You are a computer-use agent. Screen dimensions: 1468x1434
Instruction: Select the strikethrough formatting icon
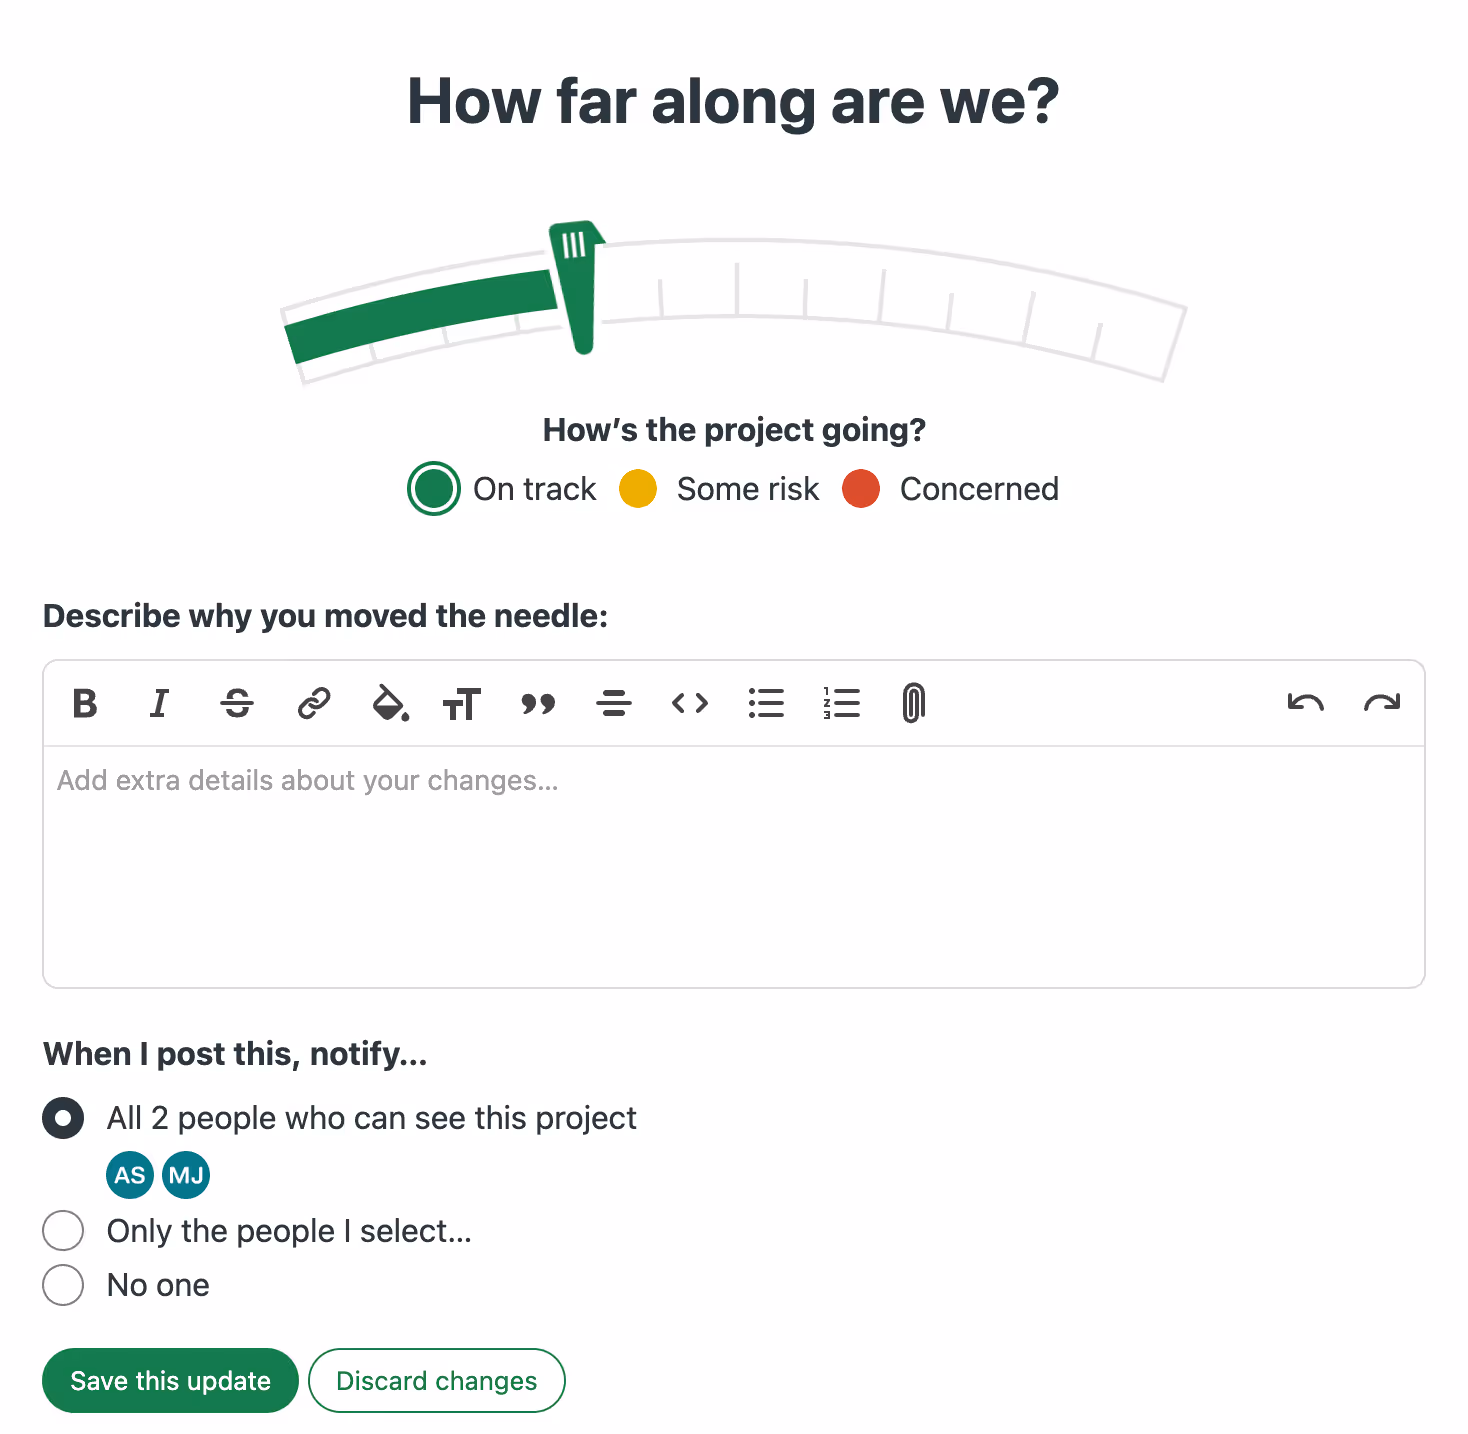click(x=237, y=704)
